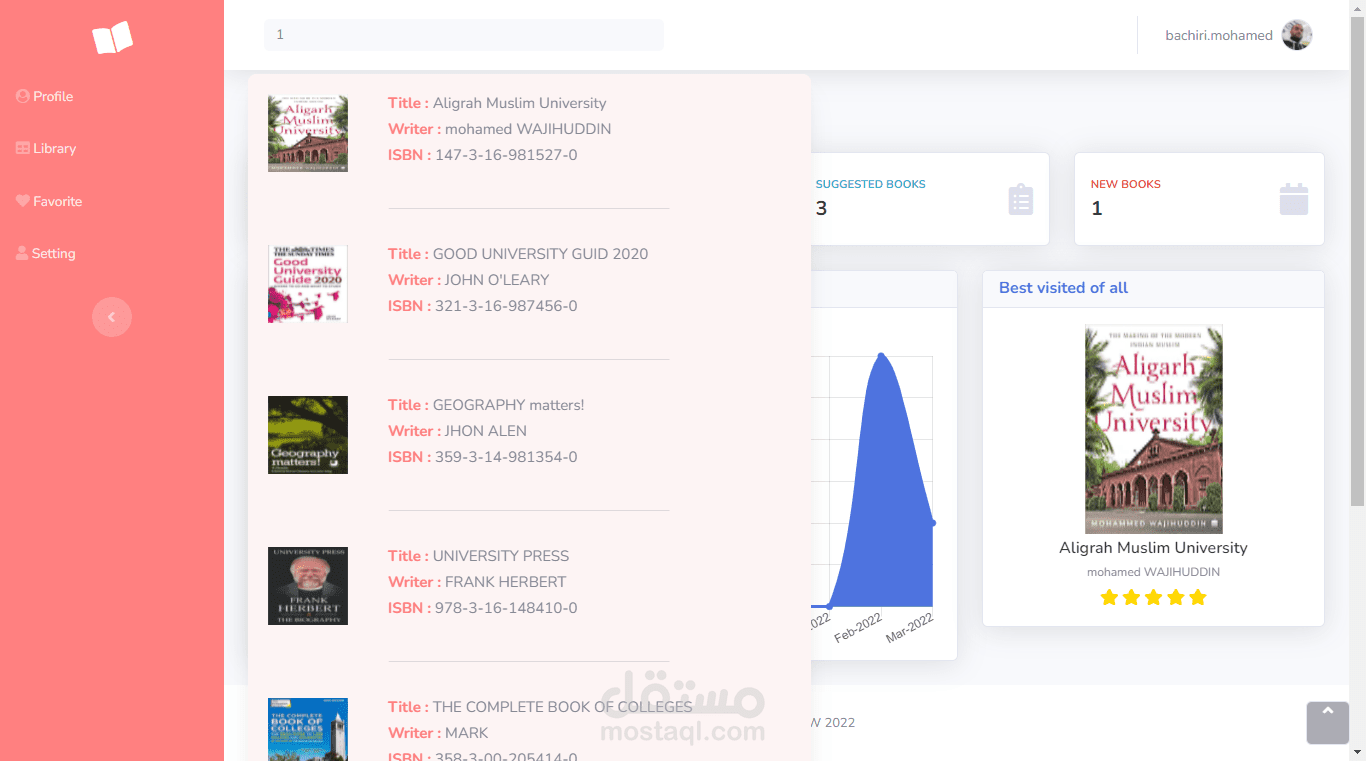Click the New Books calendar icon

1294,199
